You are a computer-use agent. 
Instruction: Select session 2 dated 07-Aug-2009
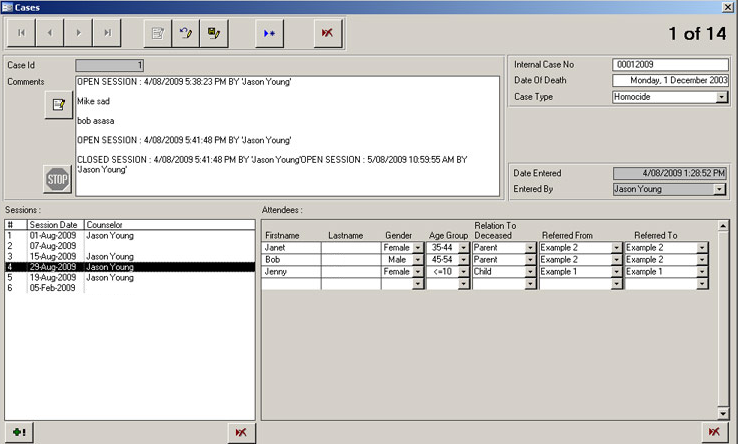coord(130,246)
